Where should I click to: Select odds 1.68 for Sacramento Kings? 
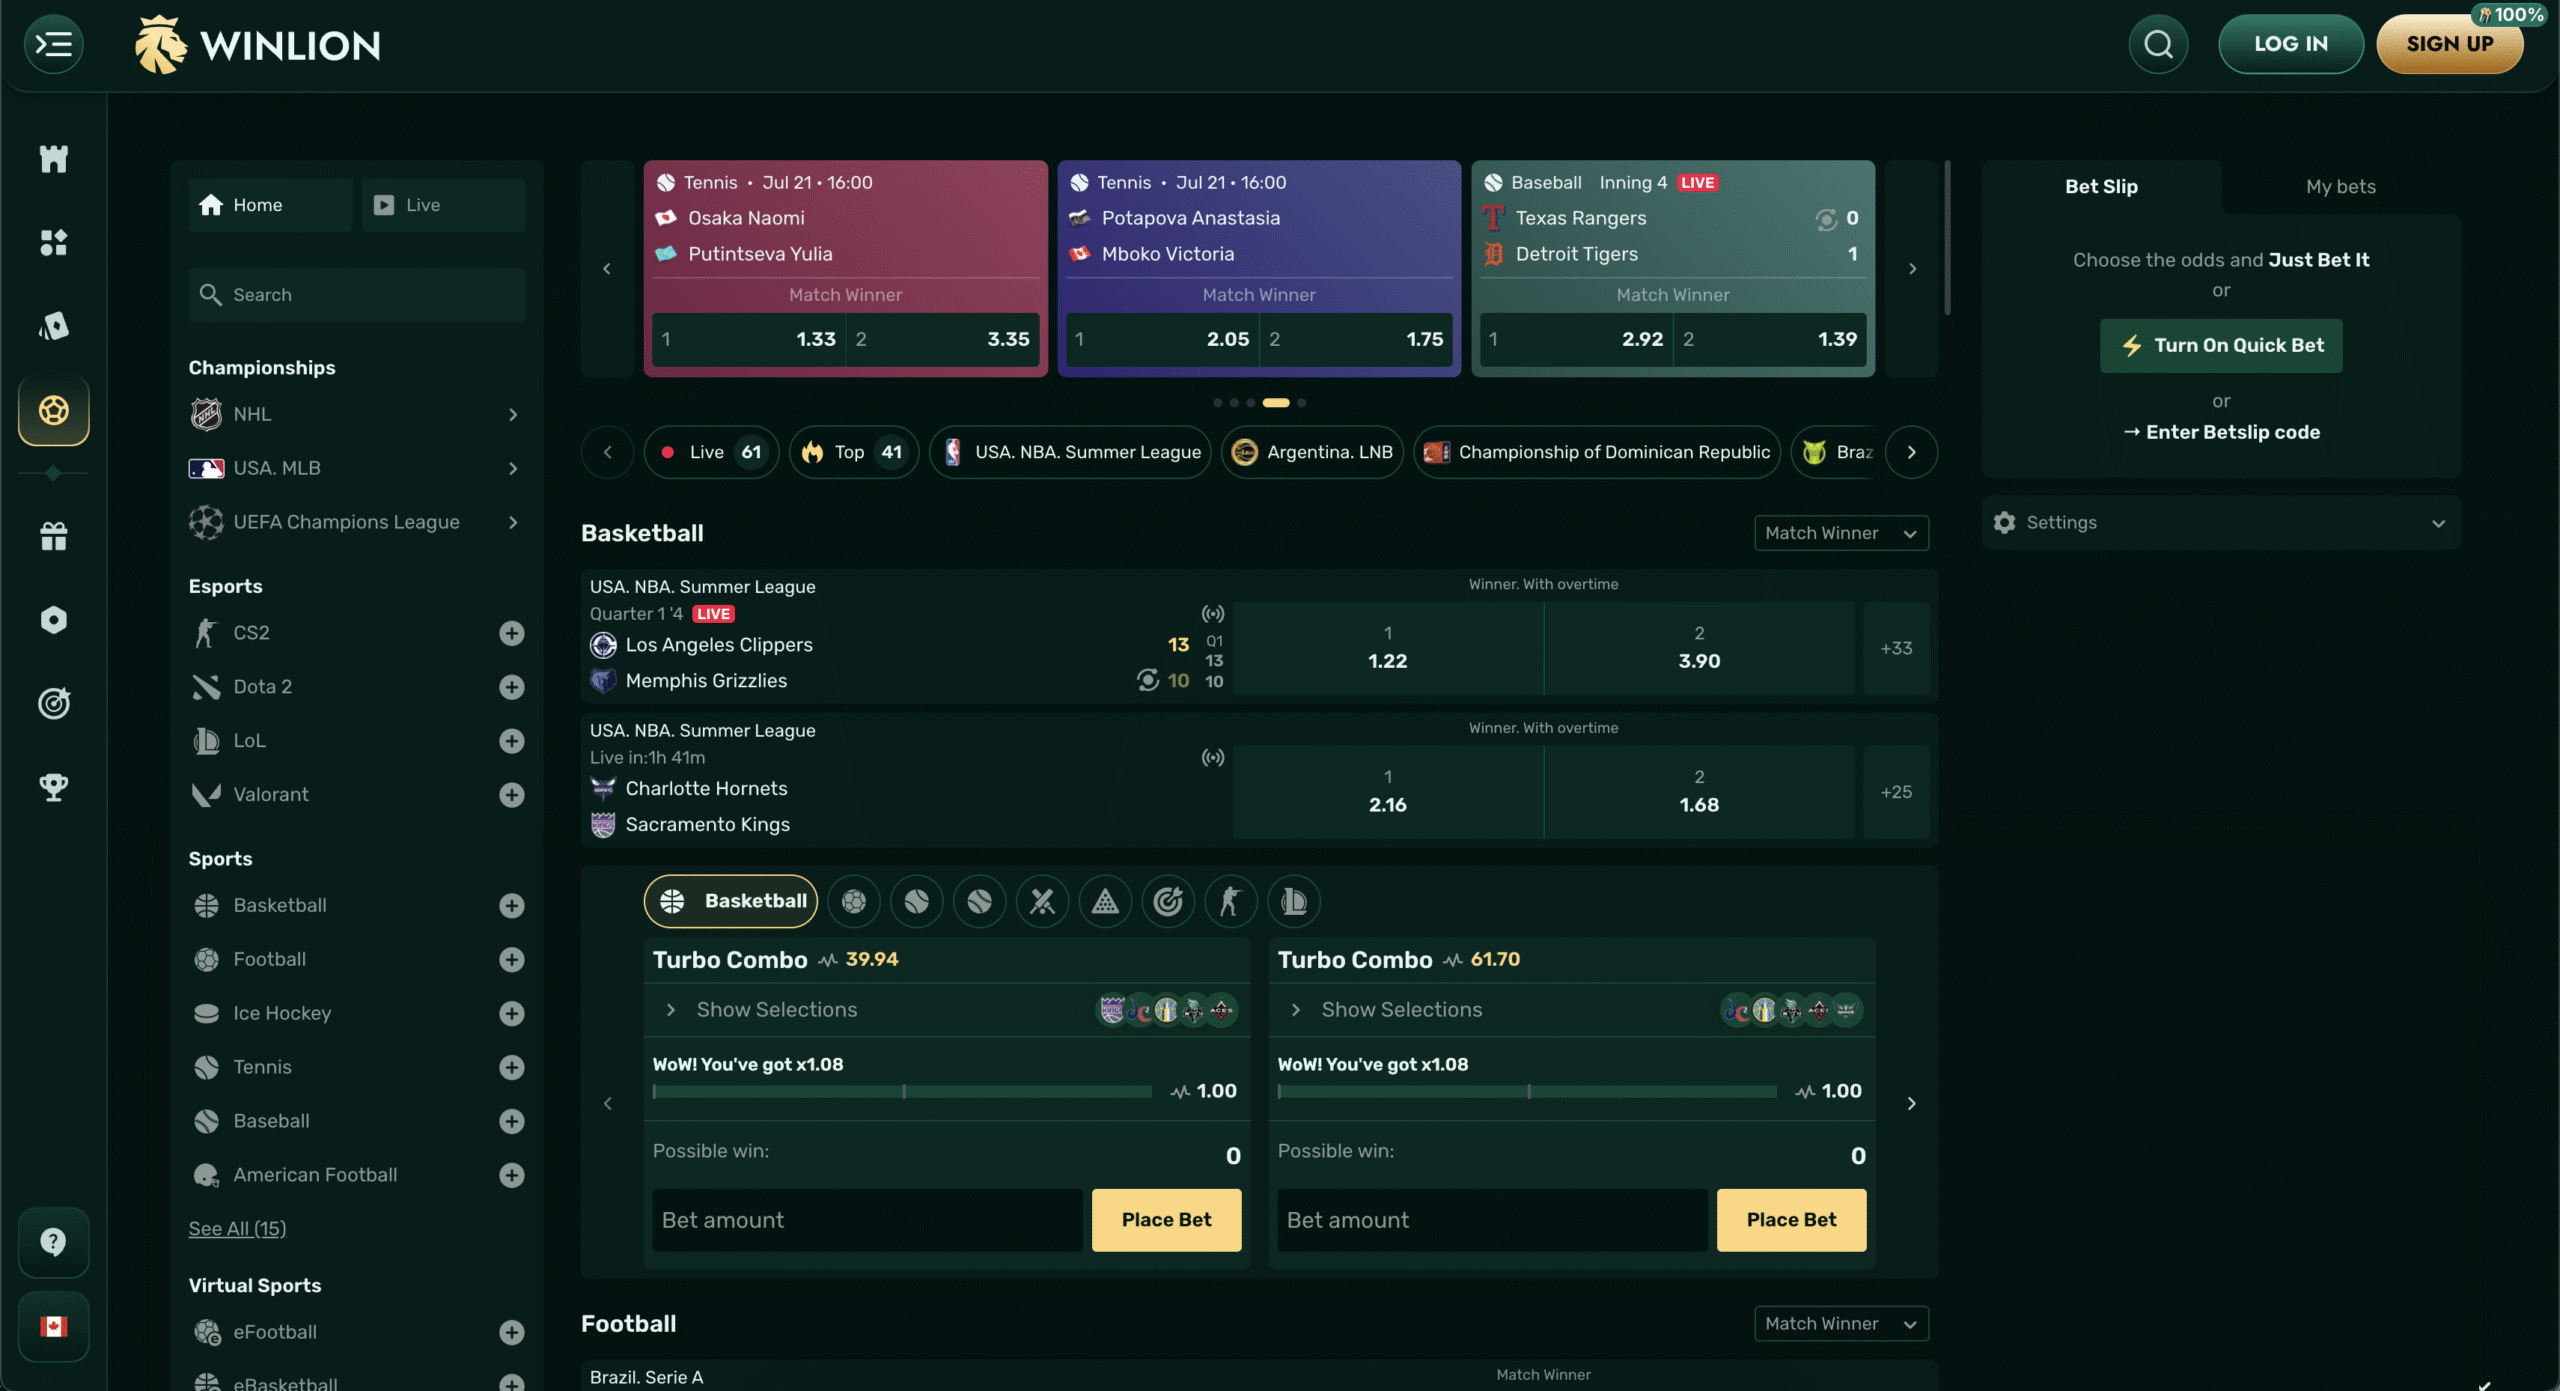[x=1699, y=792]
